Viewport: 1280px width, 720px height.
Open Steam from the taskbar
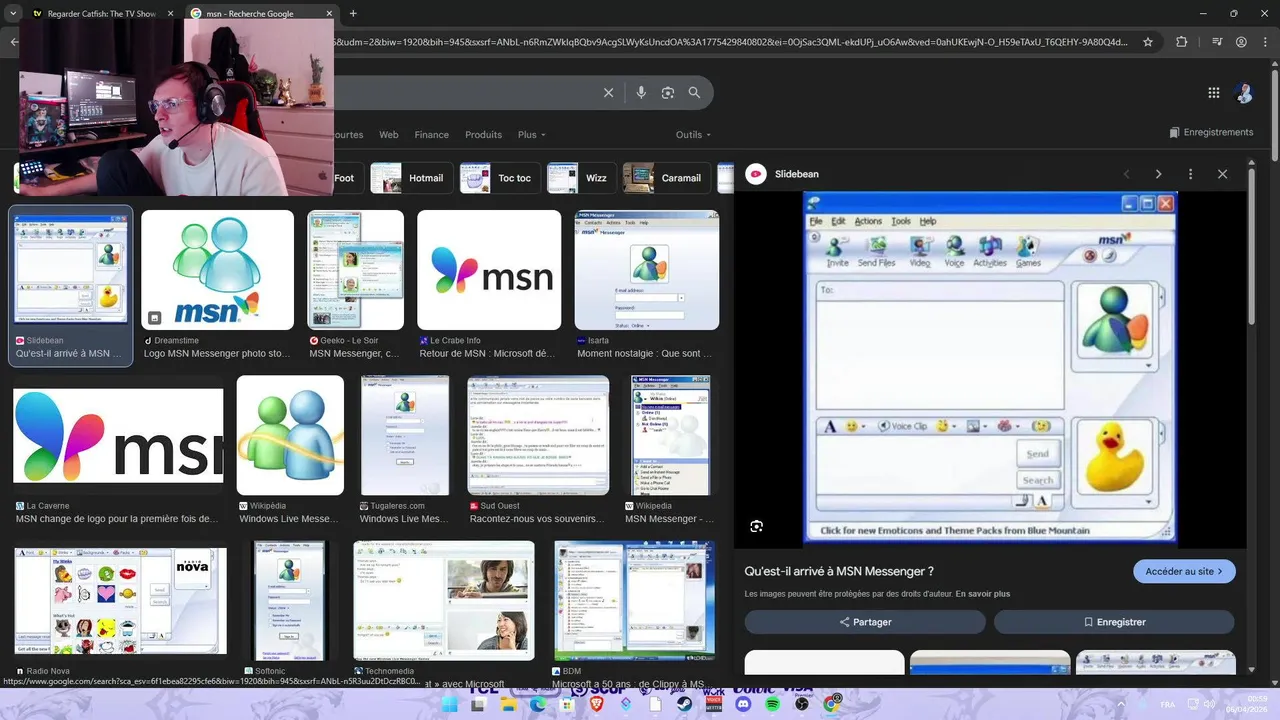tap(685, 704)
